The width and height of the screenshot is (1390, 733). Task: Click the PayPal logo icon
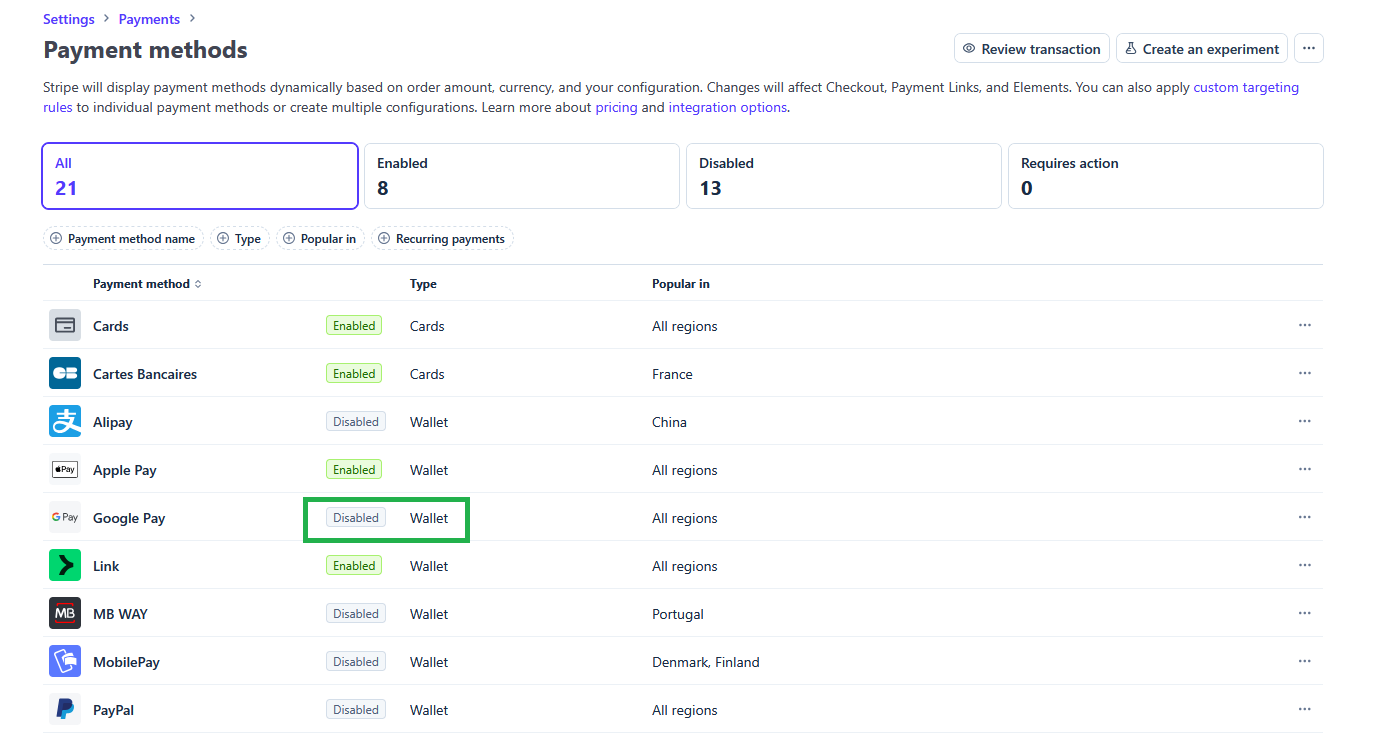pos(65,710)
